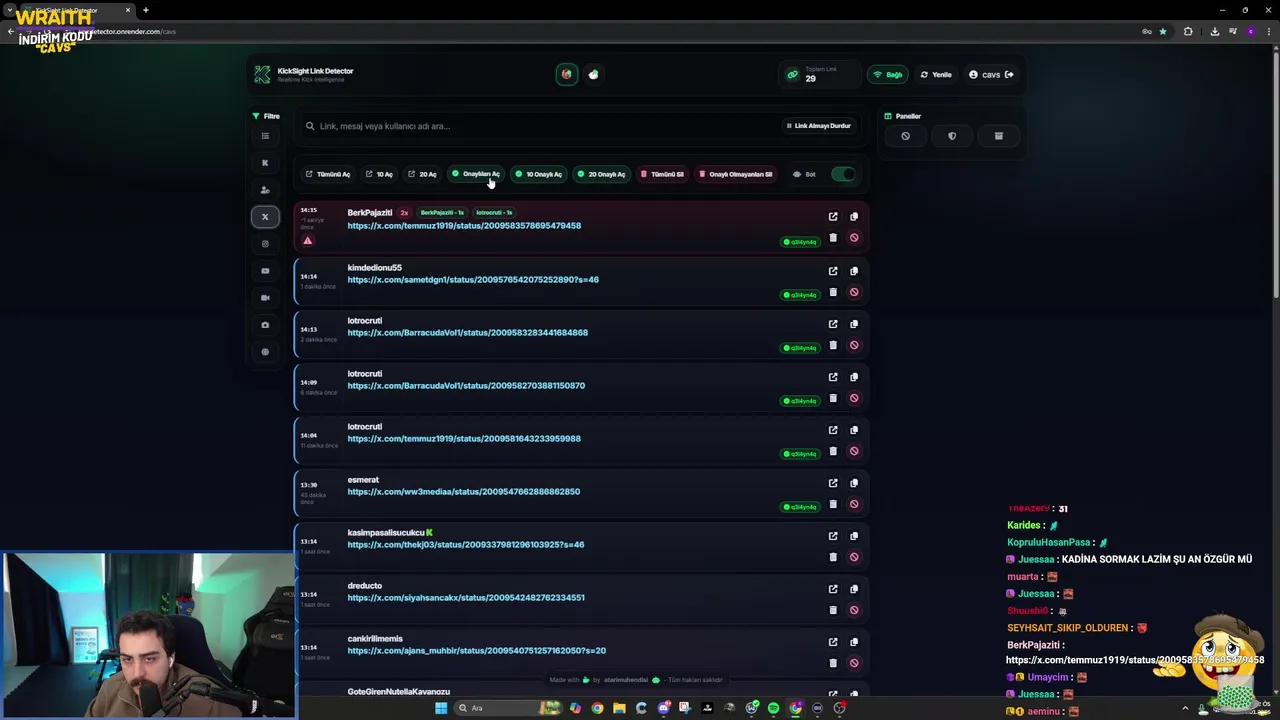Open cankirilimemis link externally
The image size is (1280, 720).
[833, 642]
